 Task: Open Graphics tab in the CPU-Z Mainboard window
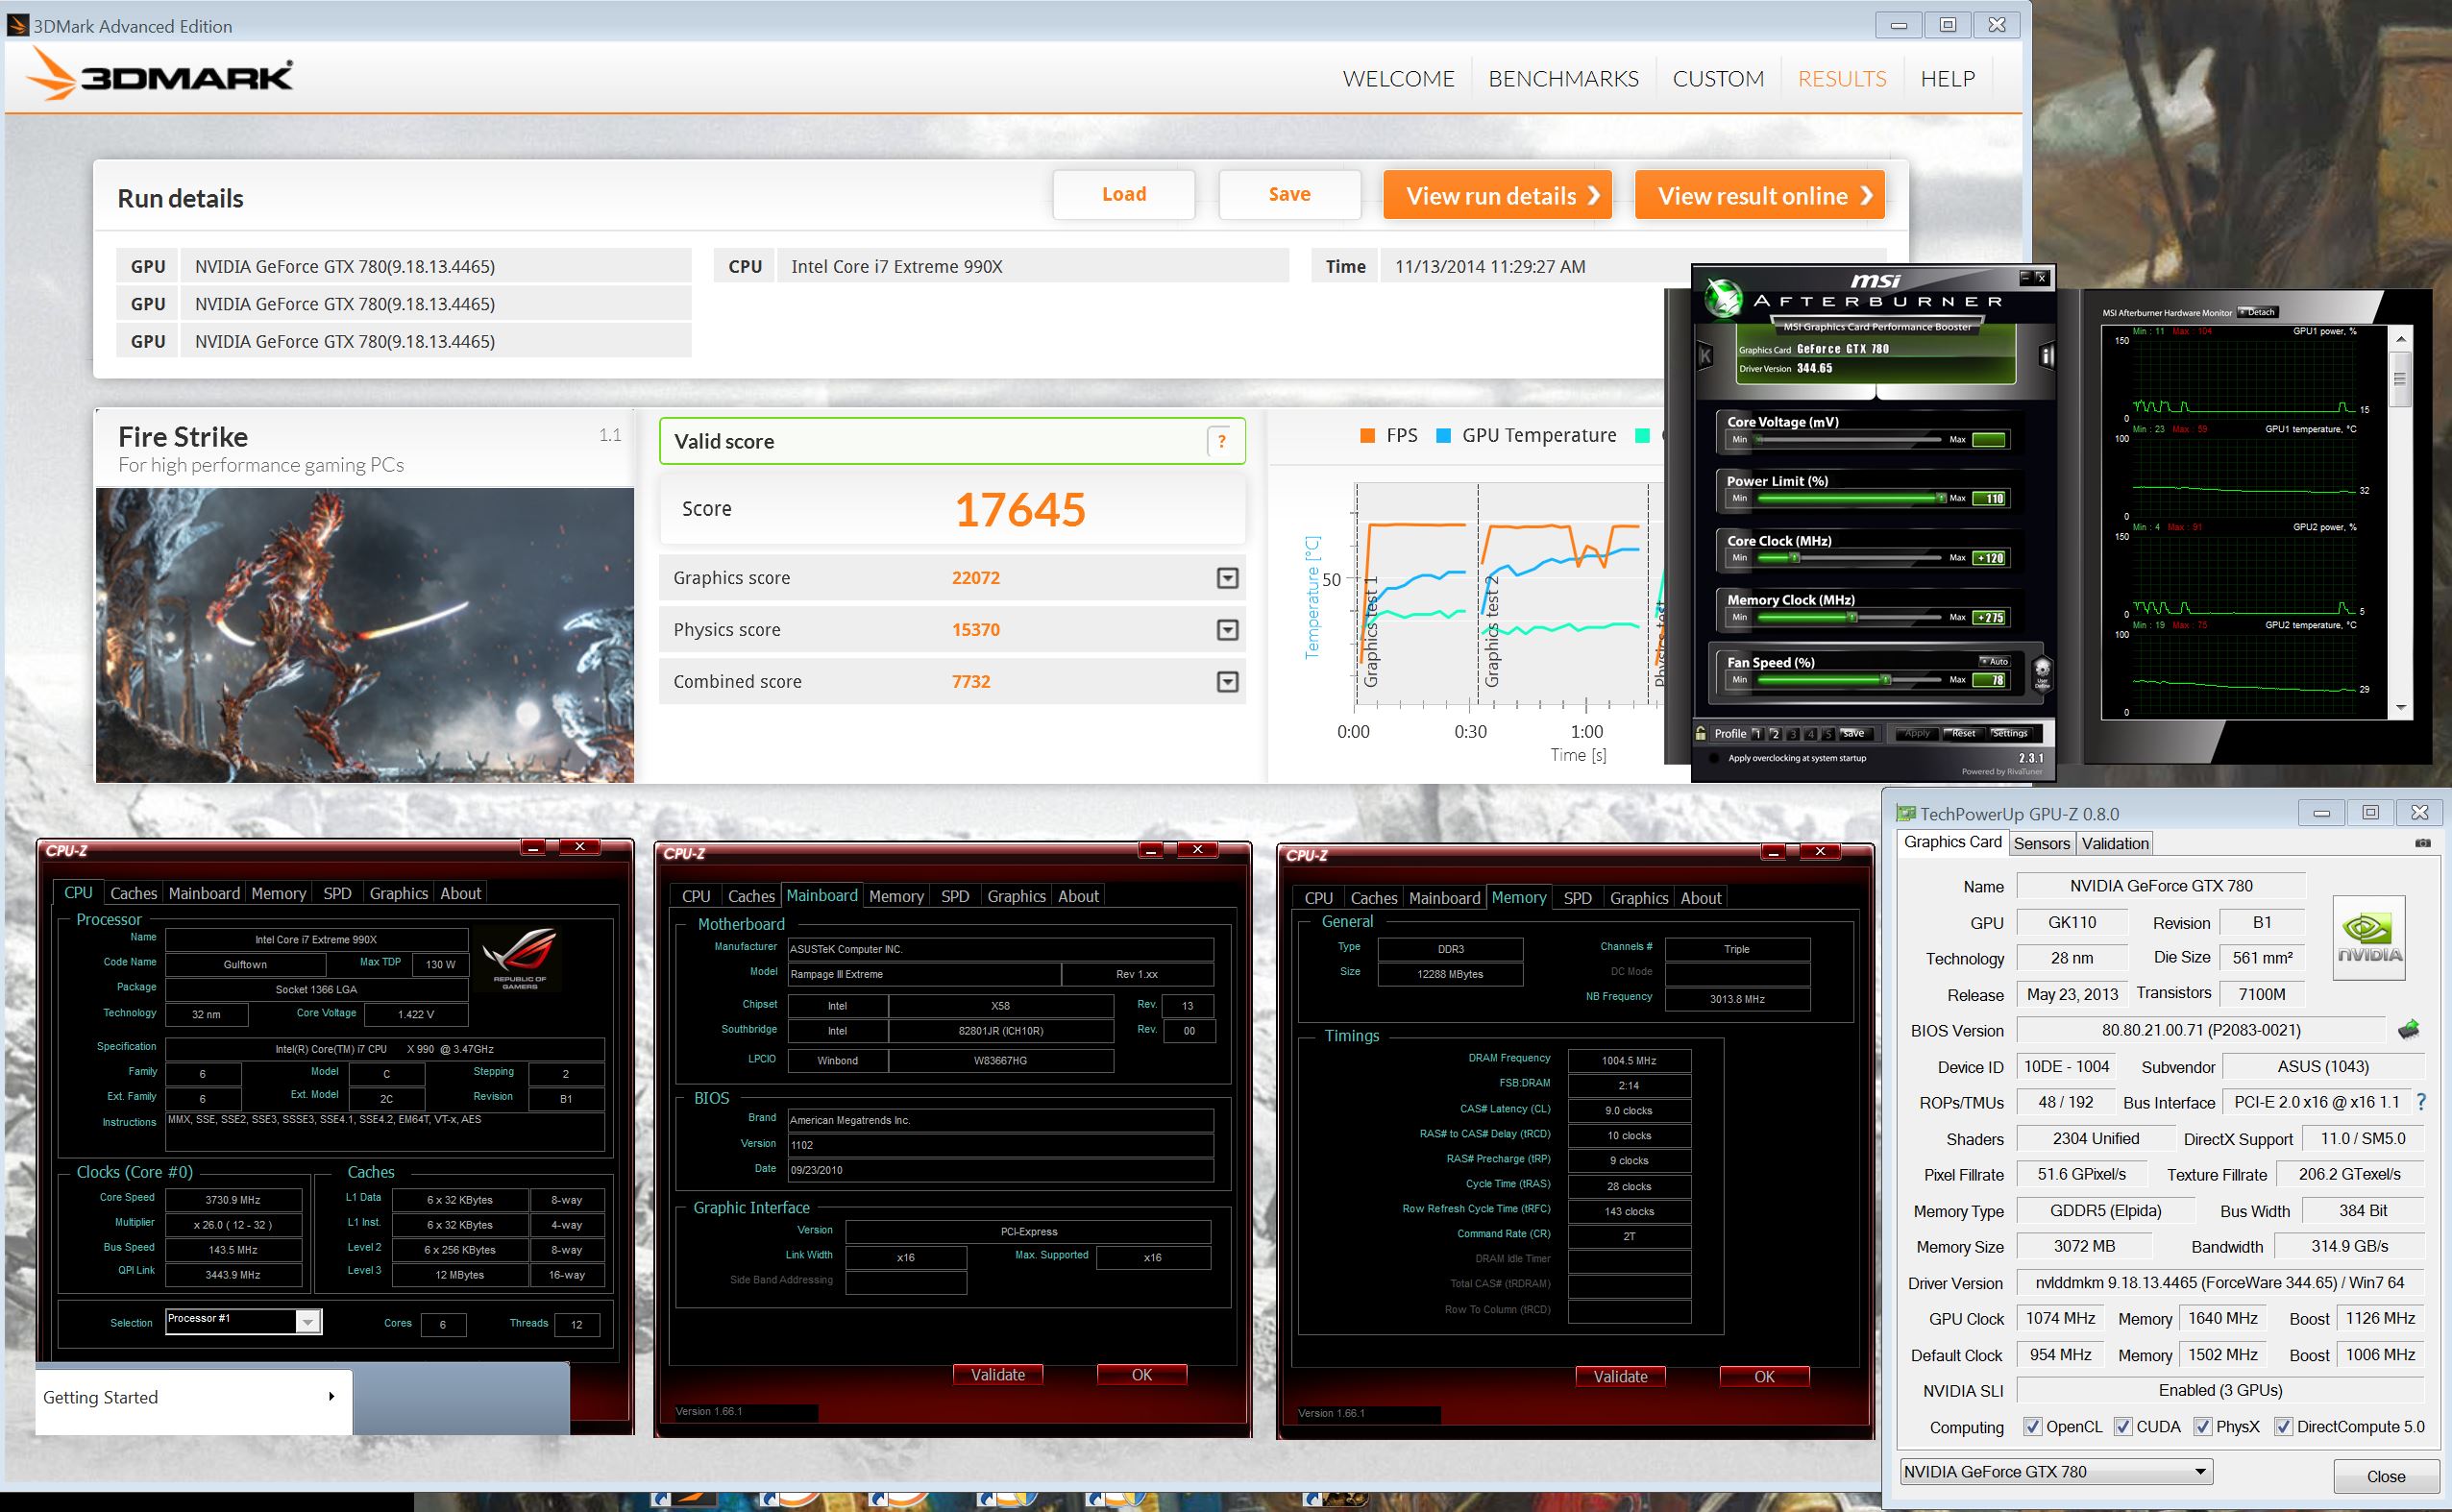(1016, 896)
